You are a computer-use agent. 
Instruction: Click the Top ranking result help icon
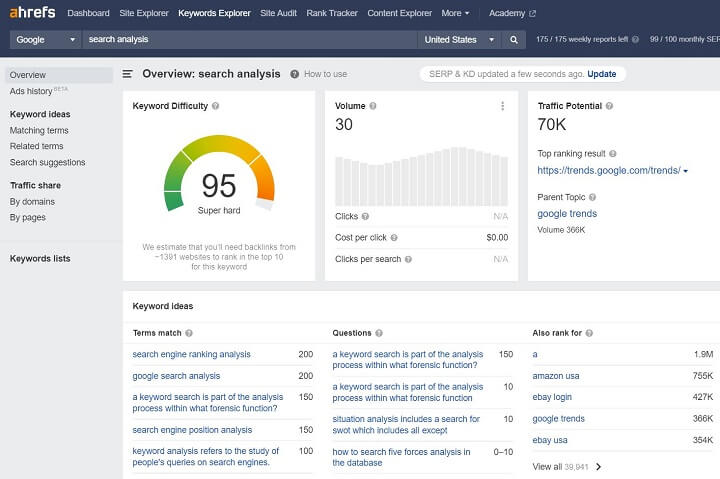pyautogui.click(x=613, y=154)
